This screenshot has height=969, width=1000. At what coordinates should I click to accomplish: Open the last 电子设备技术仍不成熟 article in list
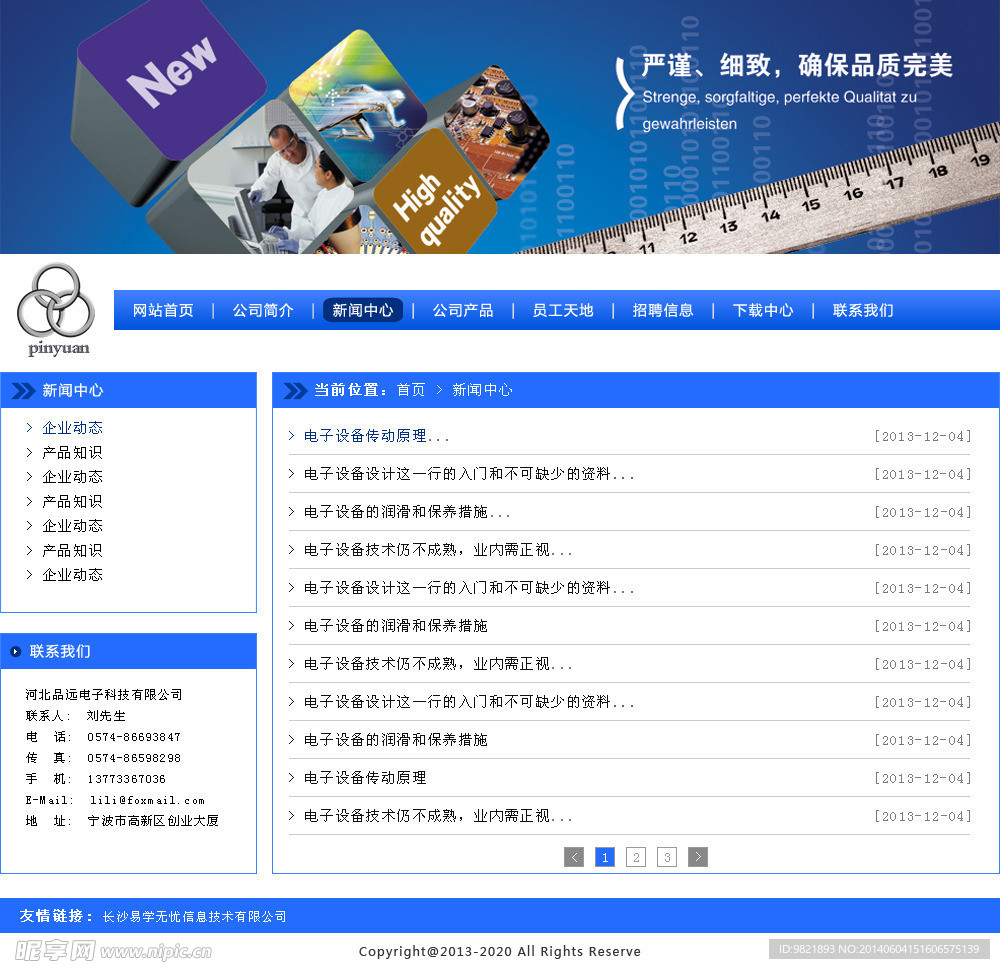coord(438,815)
